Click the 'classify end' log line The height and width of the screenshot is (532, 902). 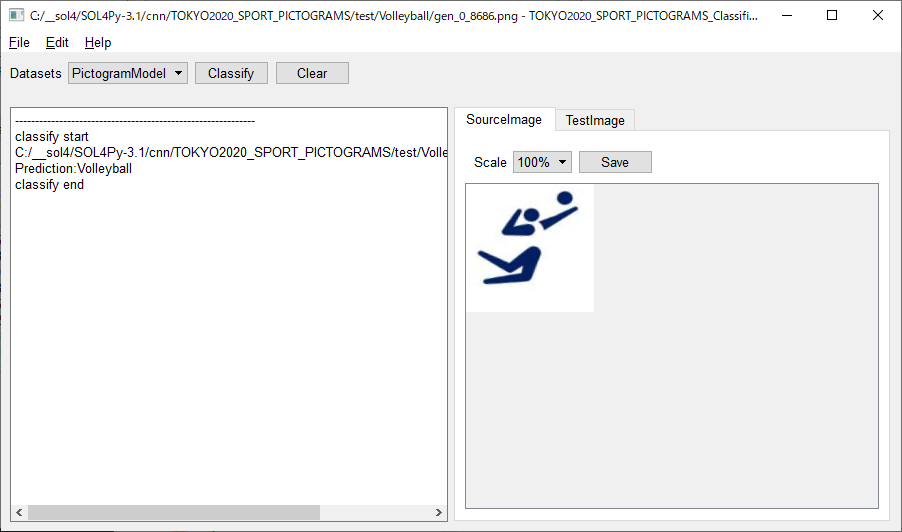click(49, 185)
